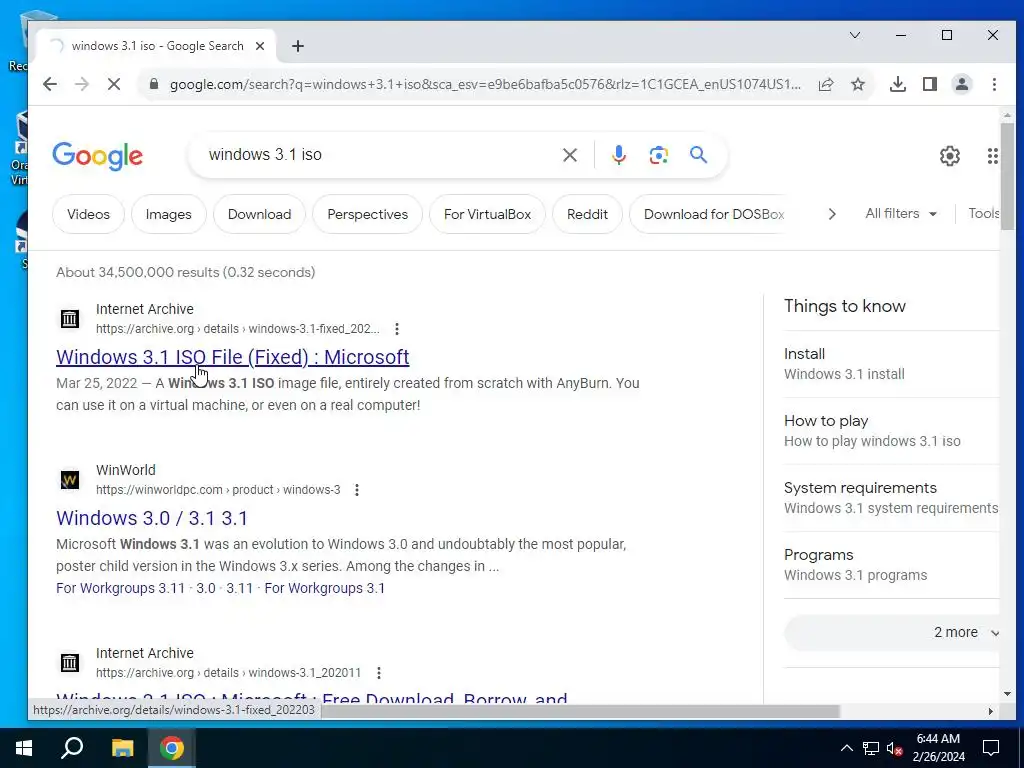Open For Workgroups 3.1 sitelink

325,588
